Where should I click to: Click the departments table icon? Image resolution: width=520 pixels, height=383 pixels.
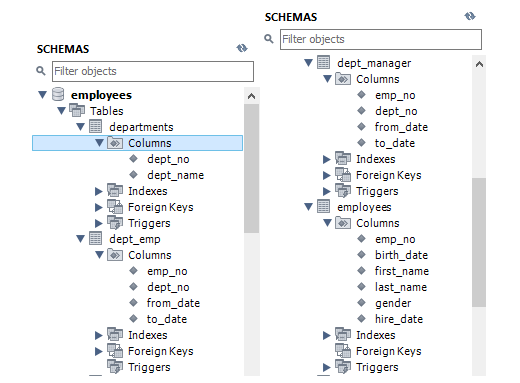pyautogui.click(x=96, y=126)
